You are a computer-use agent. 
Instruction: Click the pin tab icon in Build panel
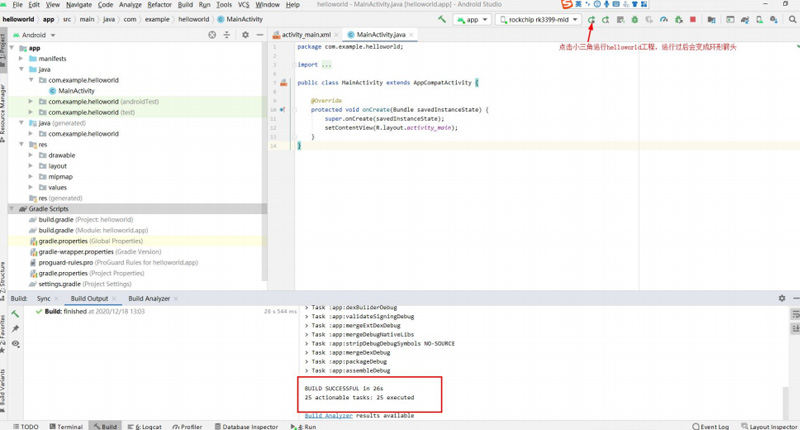(15, 328)
